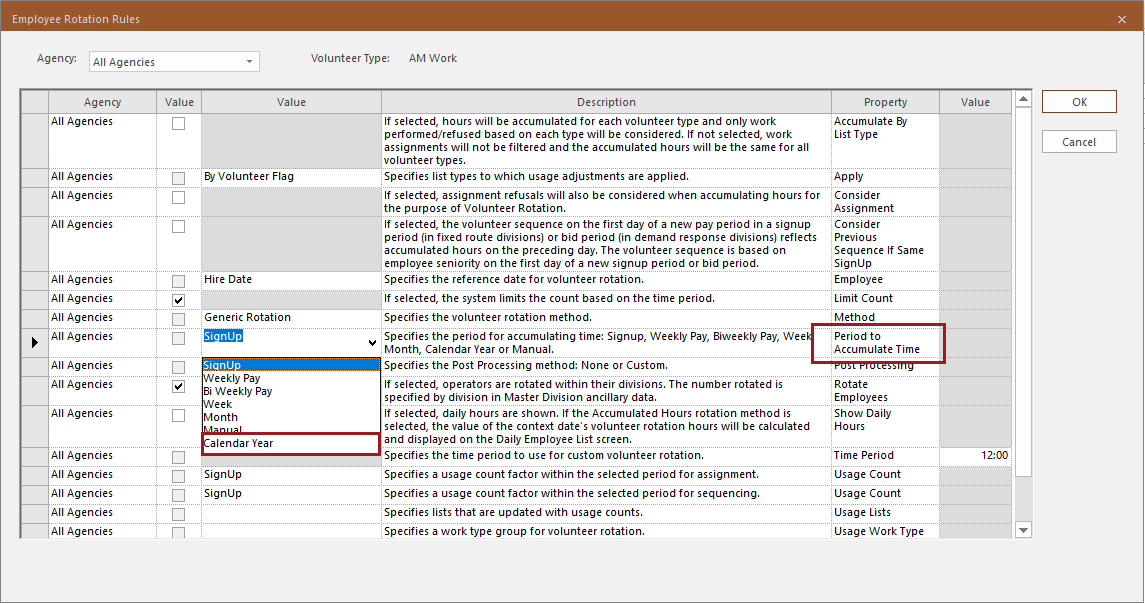Collapse the Period to Accumulate Time dropdown
The width and height of the screenshot is (1145, 604).
tap(372, 341)
